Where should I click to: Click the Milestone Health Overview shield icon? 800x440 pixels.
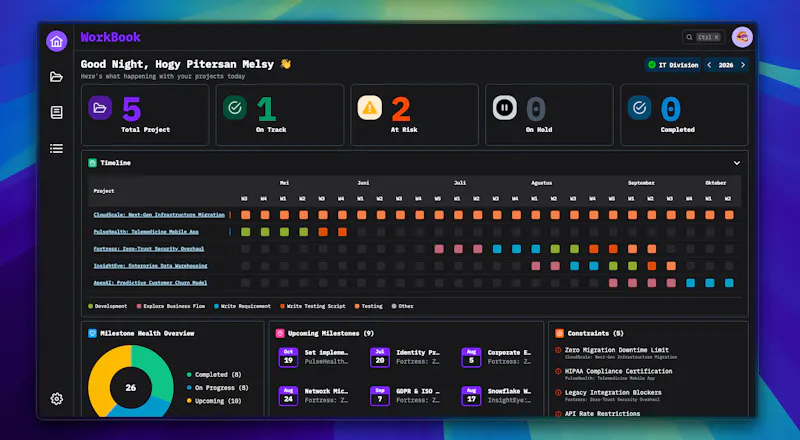[92, 333]
